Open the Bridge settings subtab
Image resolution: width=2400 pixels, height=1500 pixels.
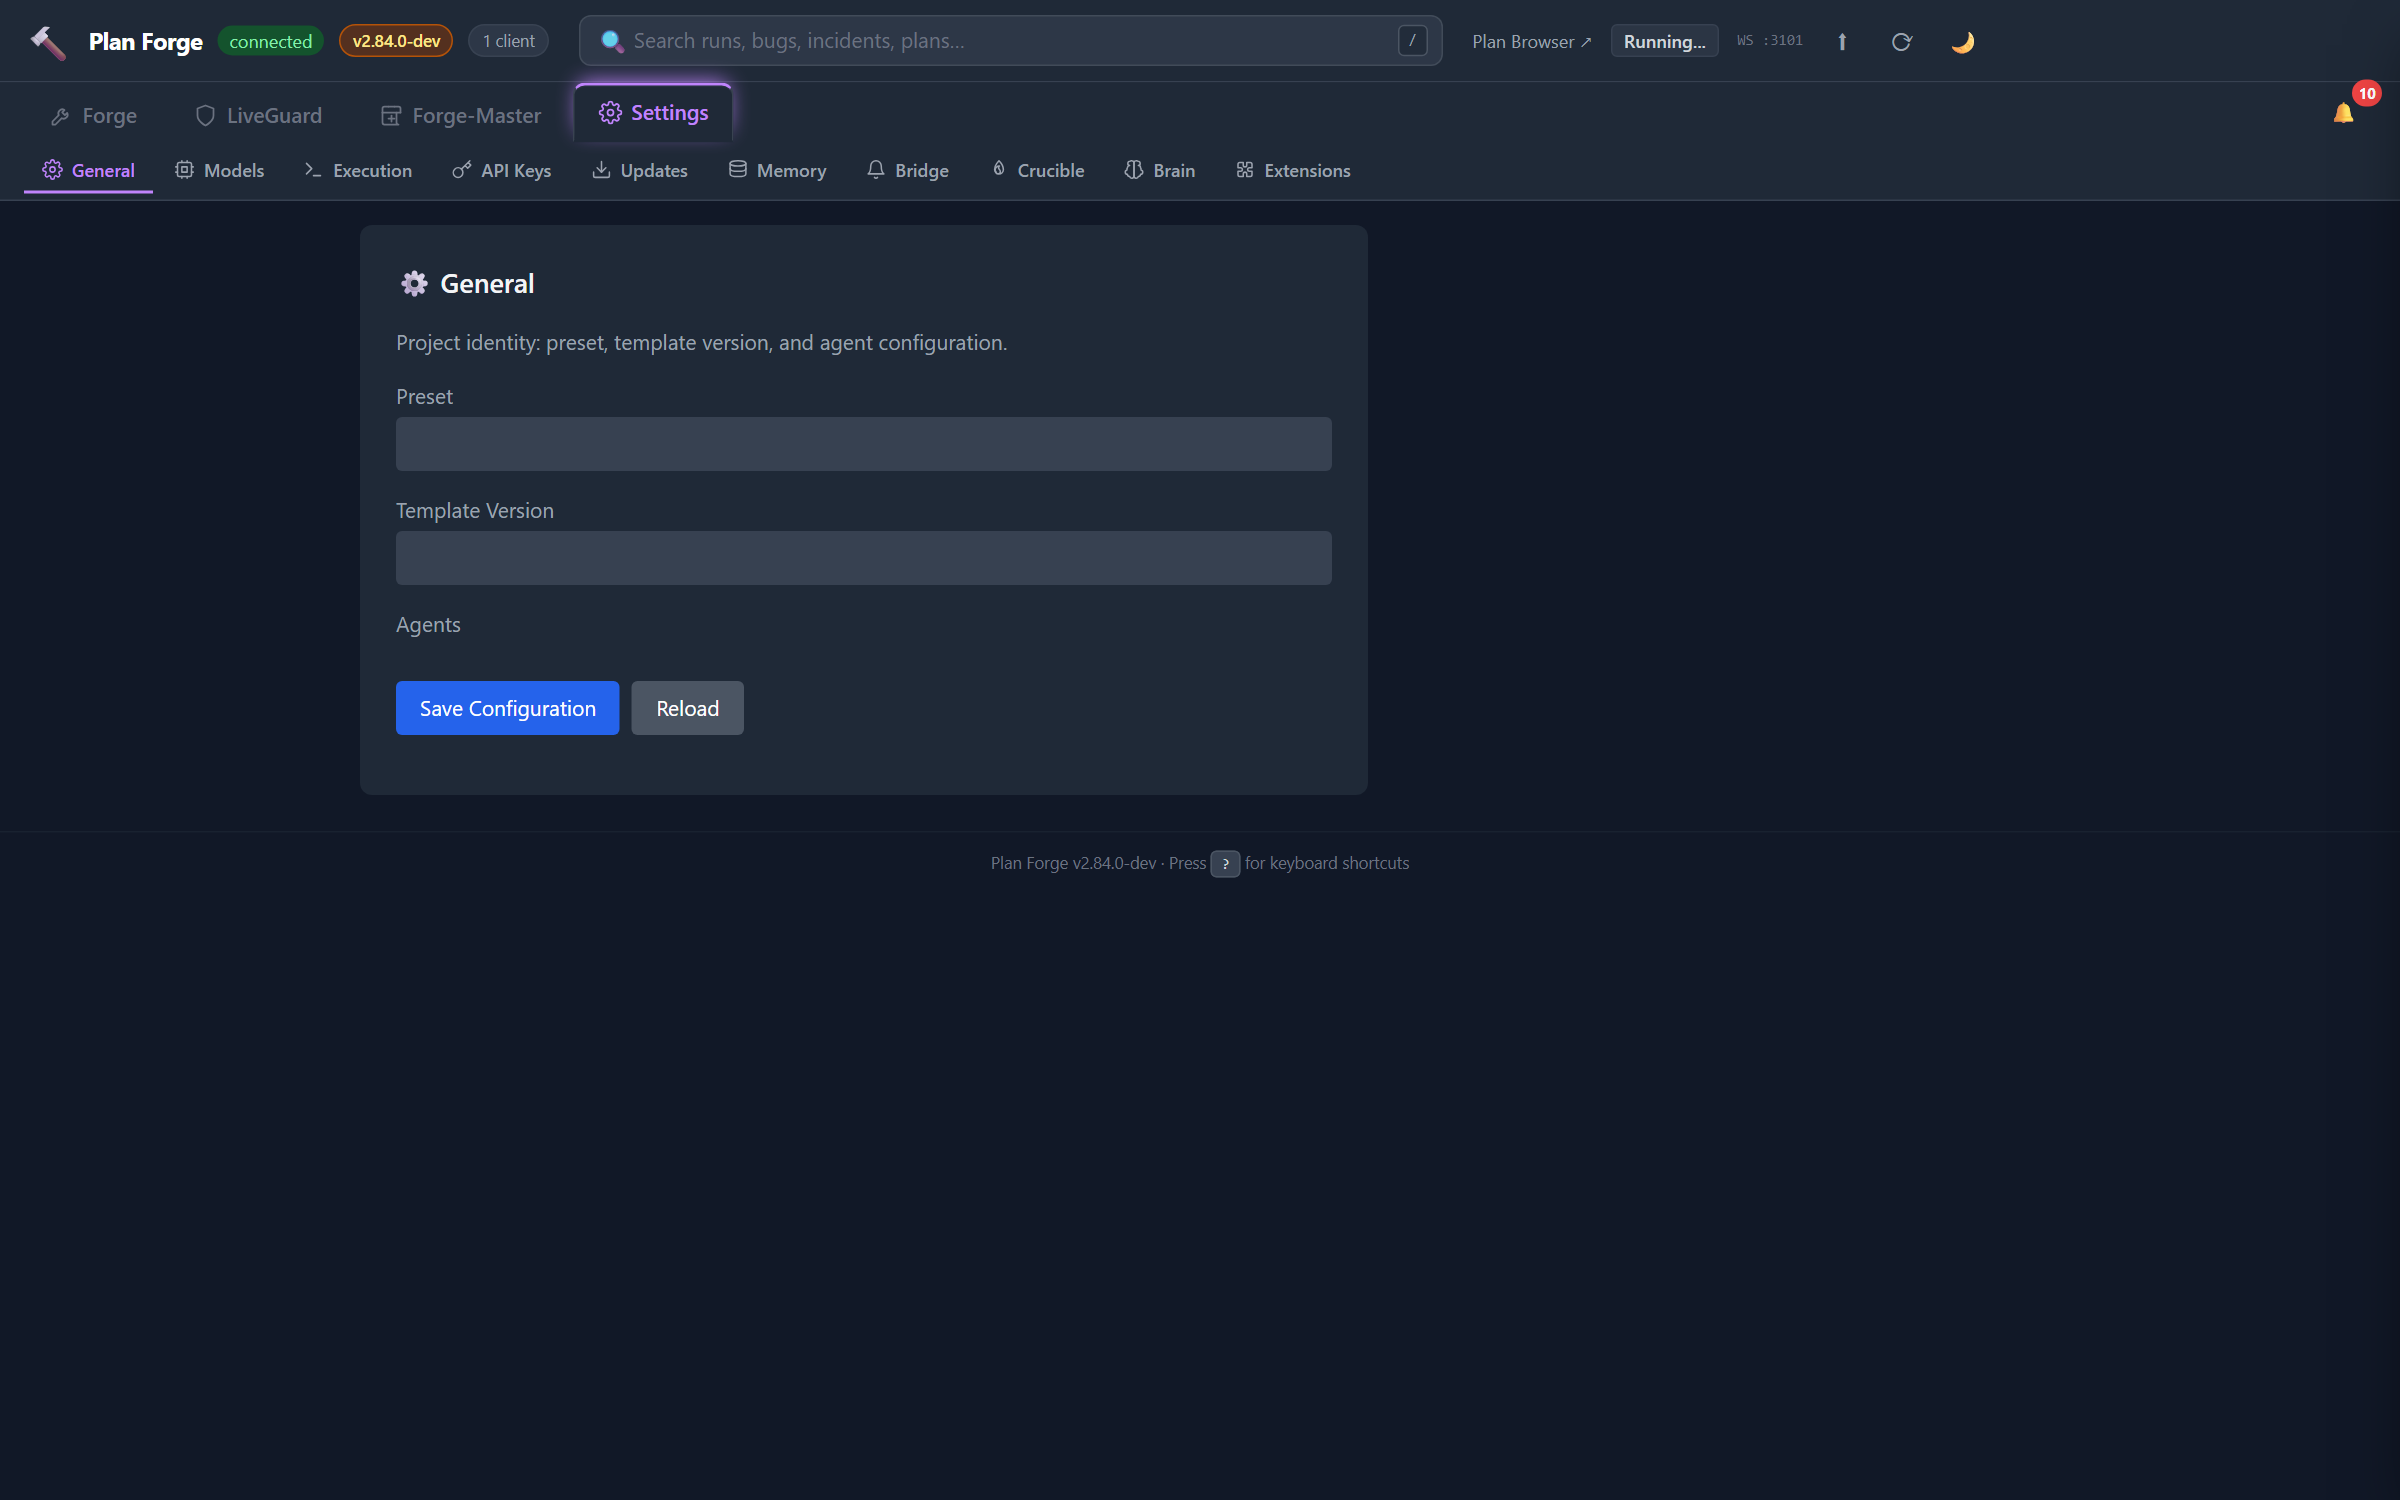pos(908,170)
